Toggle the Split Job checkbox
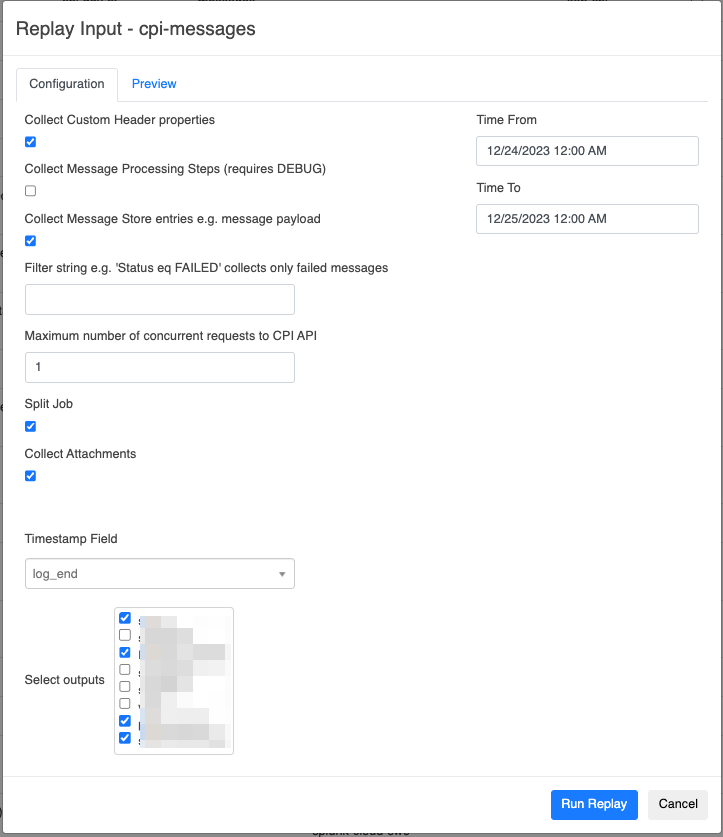This screenshot has height=837, width=723. tap(30, 426)
